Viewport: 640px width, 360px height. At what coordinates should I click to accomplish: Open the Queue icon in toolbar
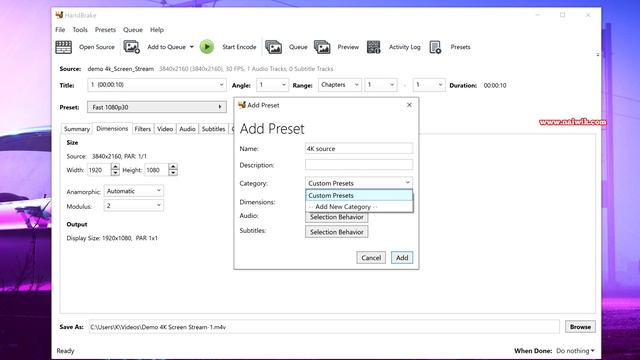coord(273,47)
